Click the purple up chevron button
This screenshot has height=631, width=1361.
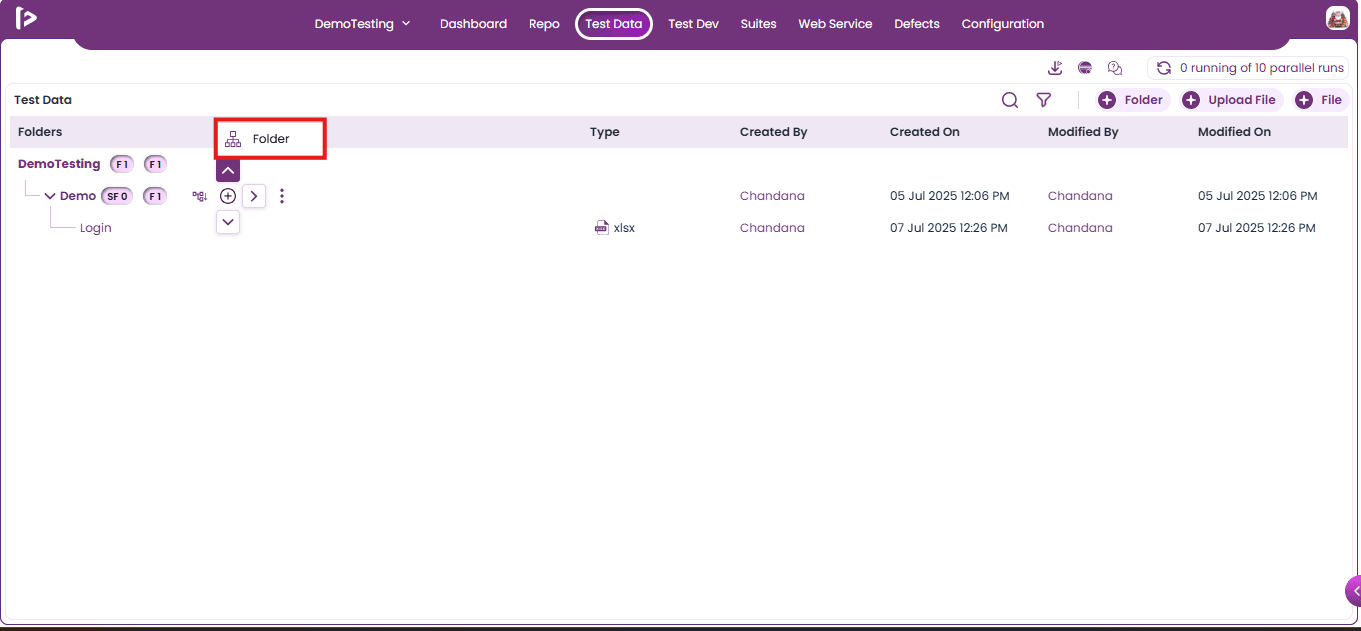click(228, 170)
